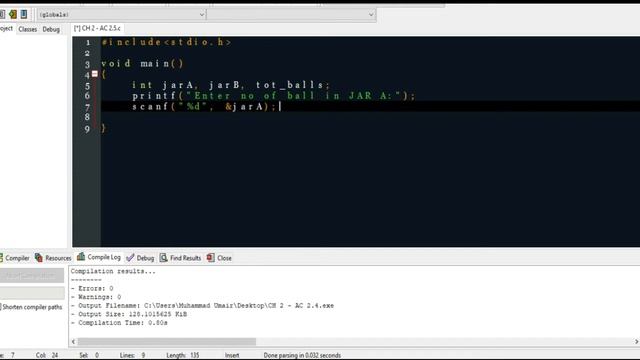Click the printf "Enter no of ball" line
640x360 pixels.
click(273, 96)
